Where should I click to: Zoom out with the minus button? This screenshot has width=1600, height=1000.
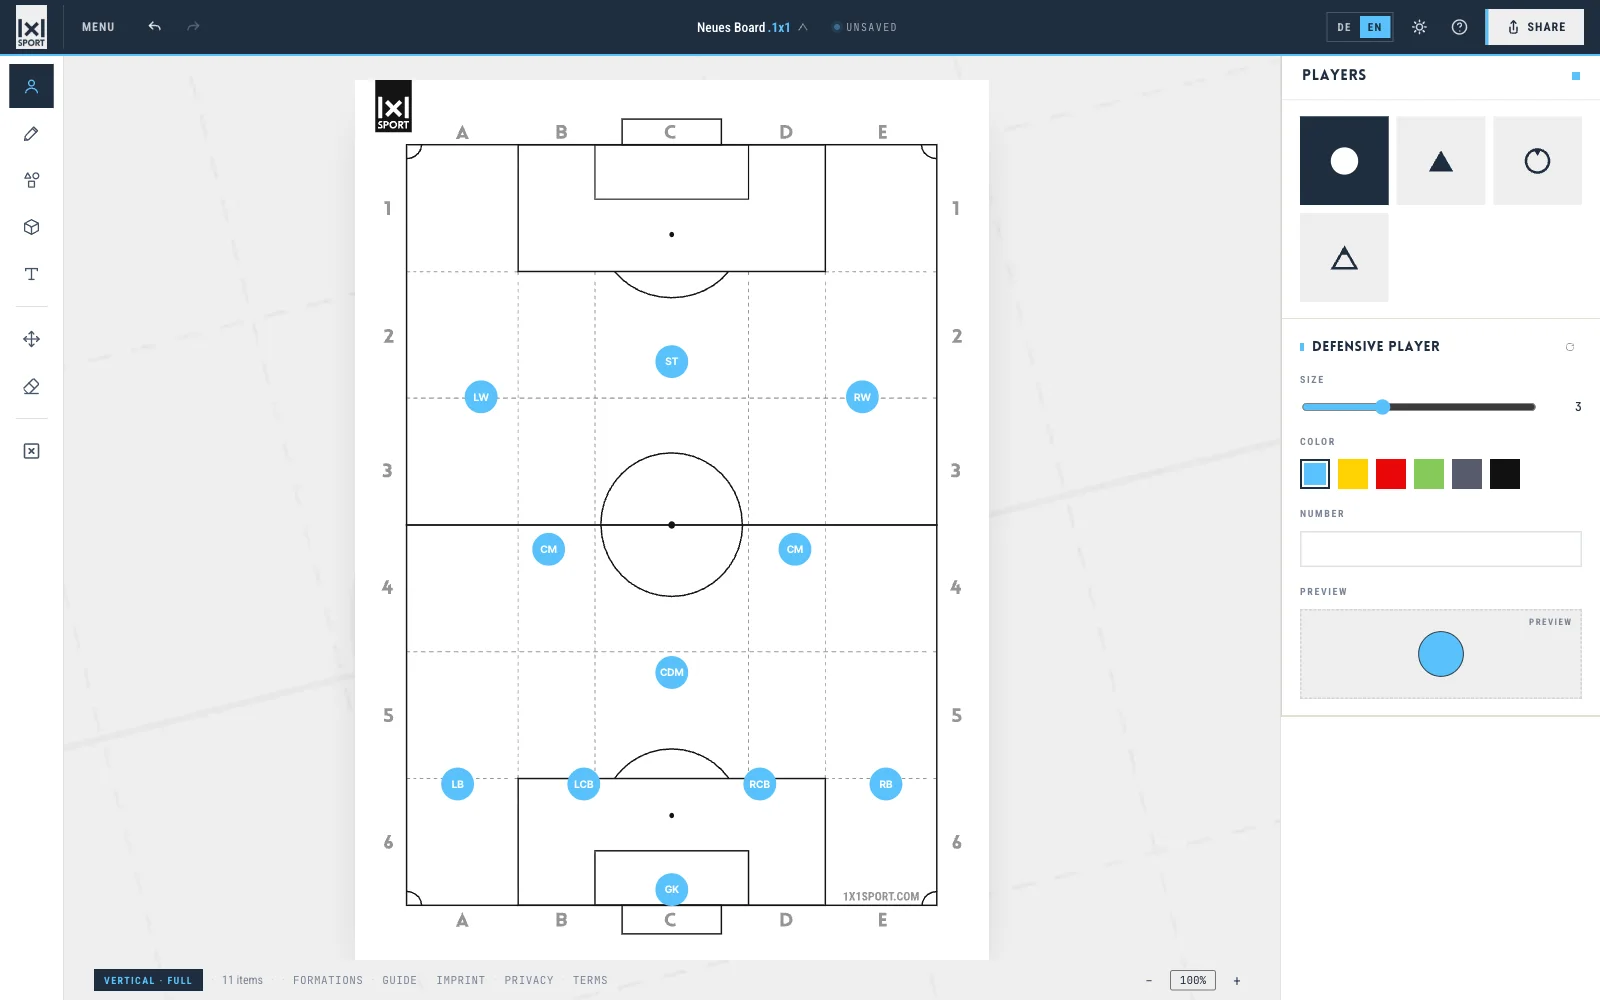coord(1149,981)
